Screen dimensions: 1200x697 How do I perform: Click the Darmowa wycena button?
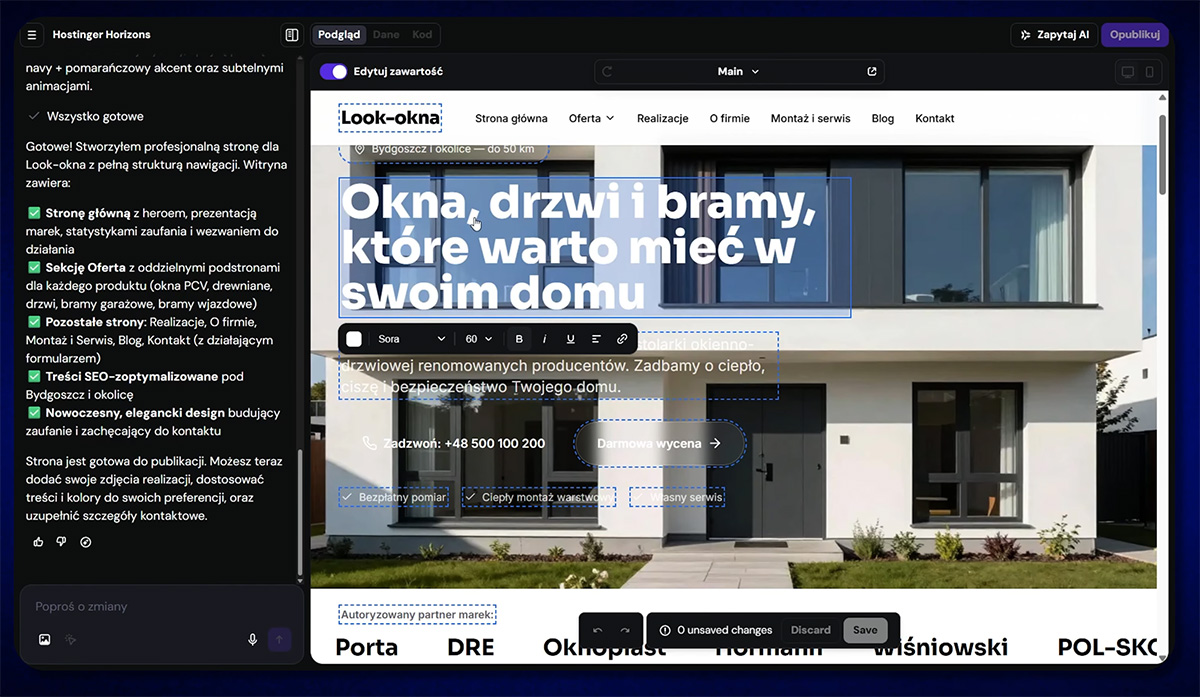click(x=660, y=443)
